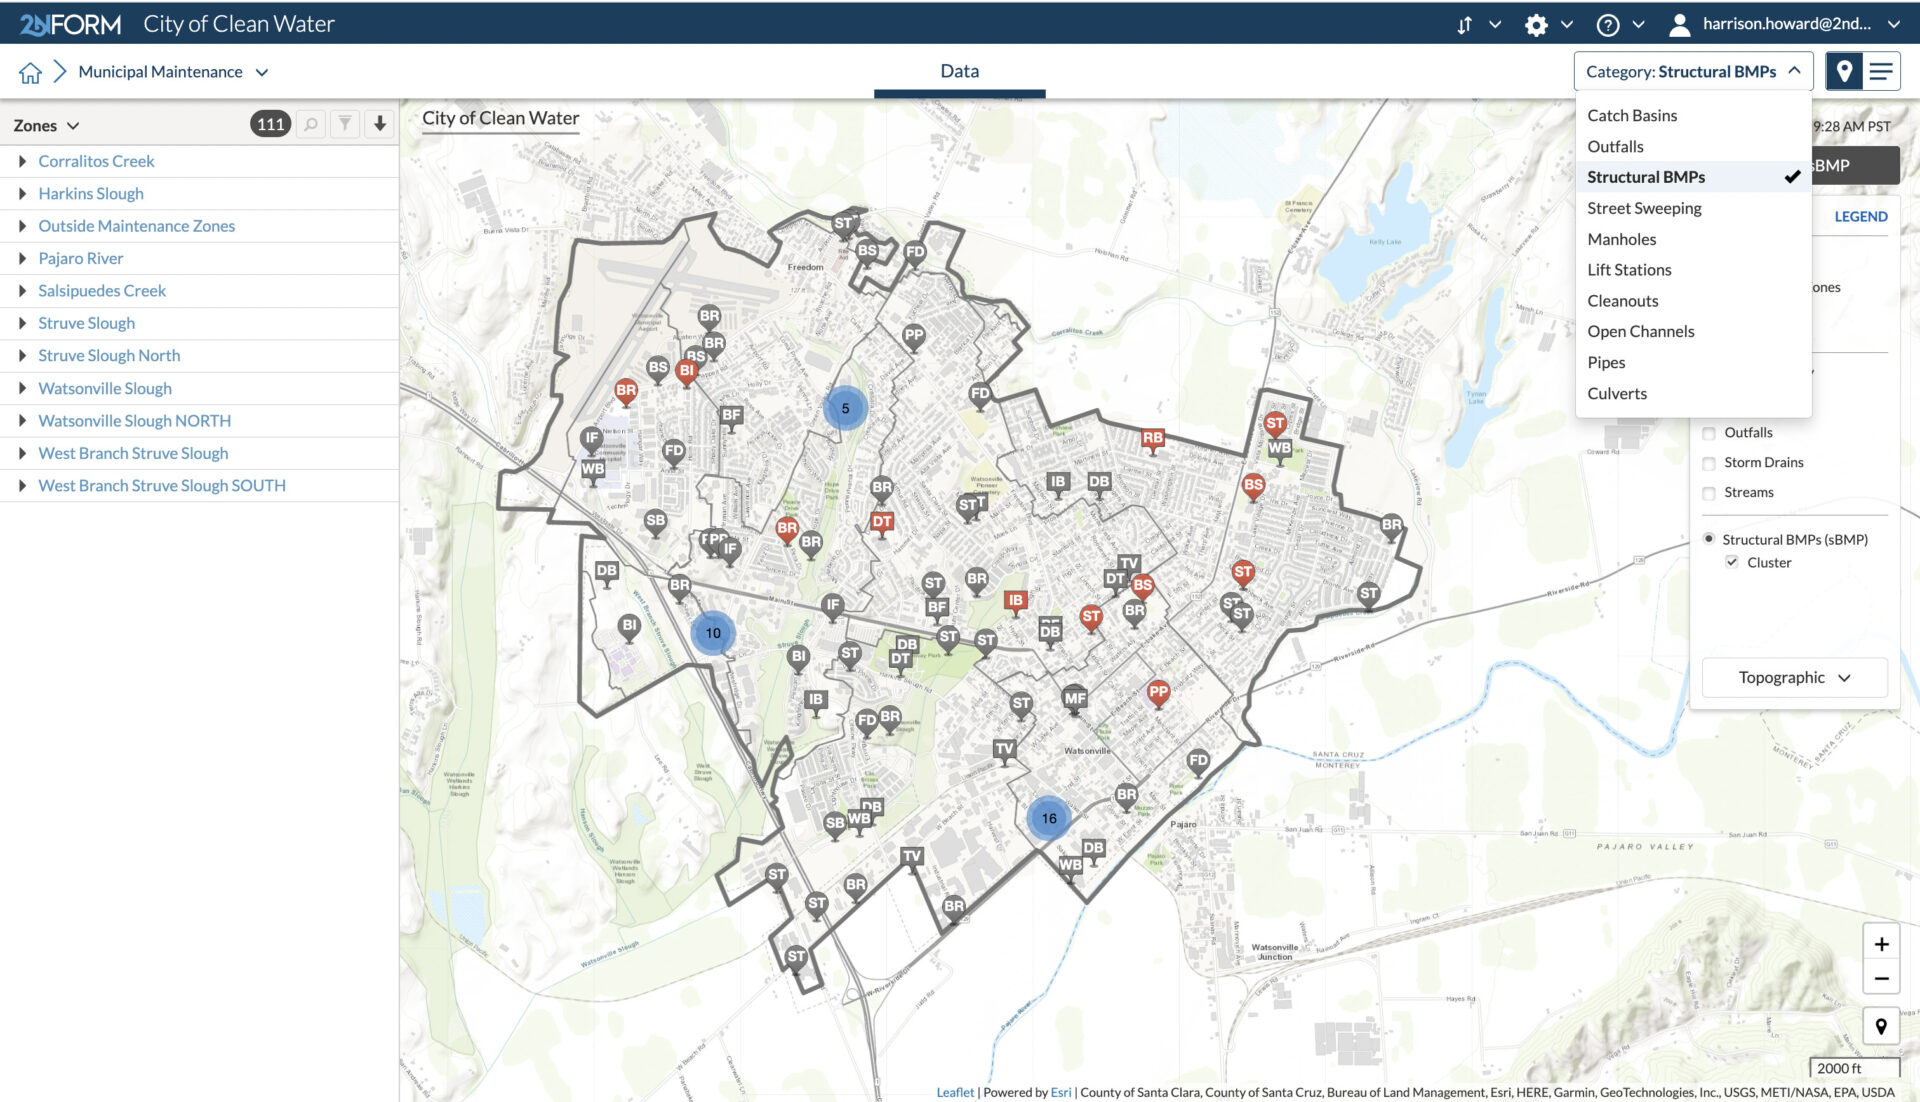Open the Topographic basemap dropdown
The width and height of the screenshot is (1920, 1102).
(1791, 676)
